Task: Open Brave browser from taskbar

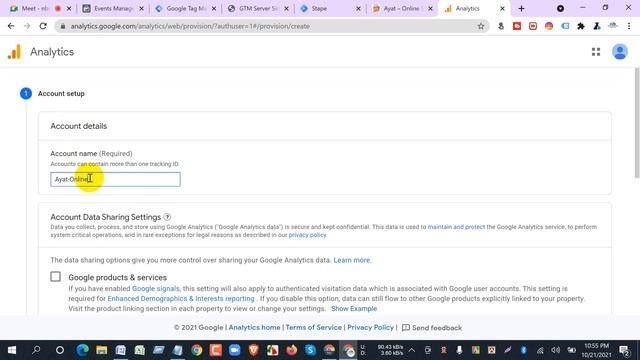Action: tap(253, 350)
